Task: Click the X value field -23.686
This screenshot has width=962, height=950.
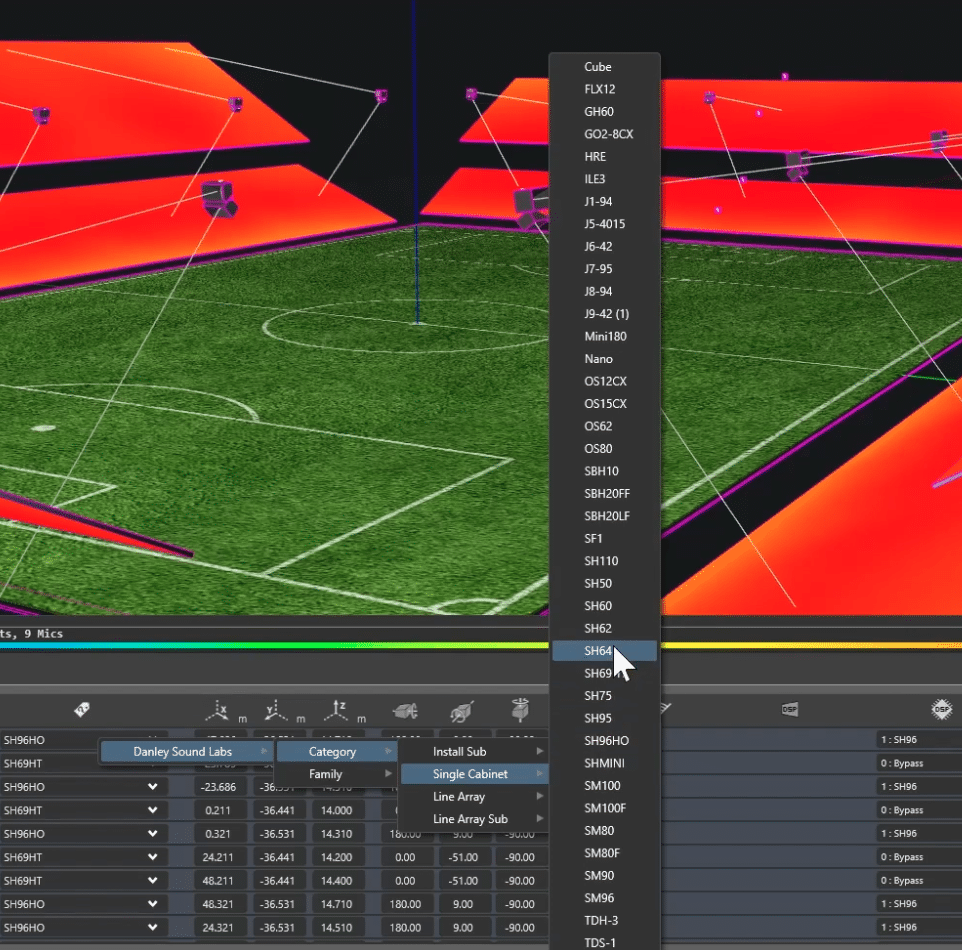Action: pos(218,787)
